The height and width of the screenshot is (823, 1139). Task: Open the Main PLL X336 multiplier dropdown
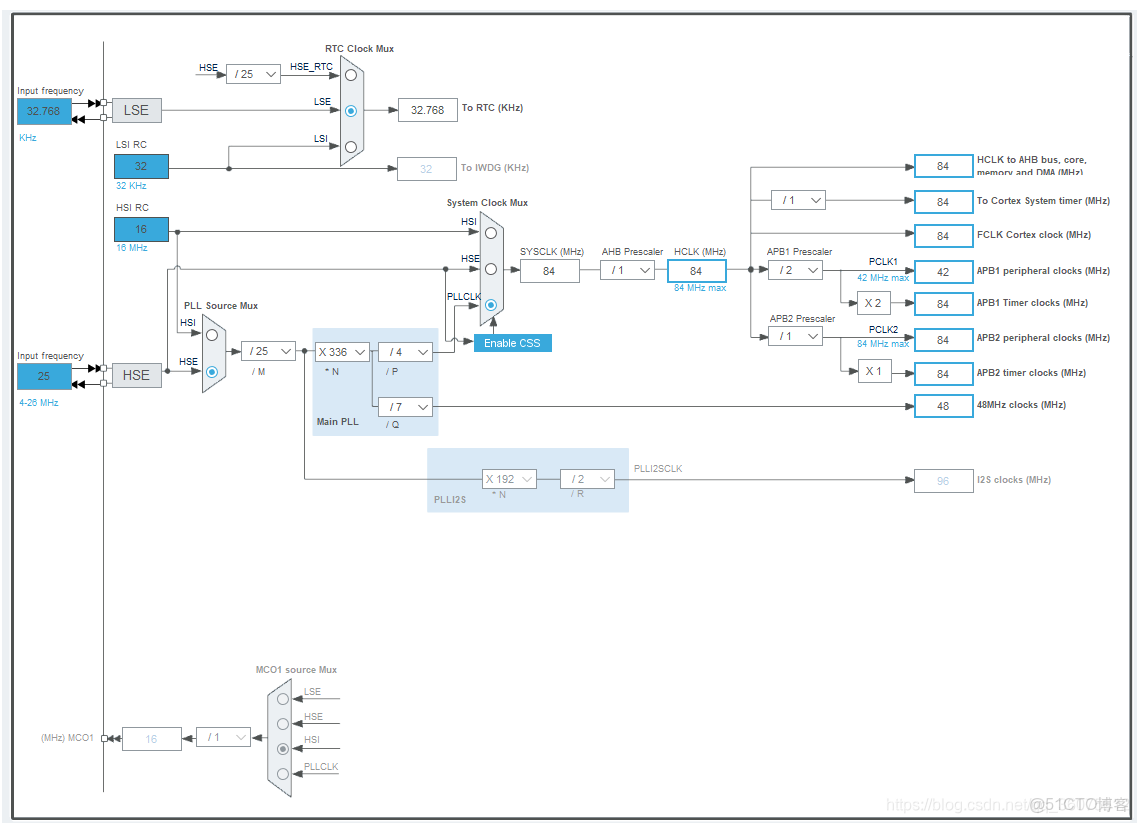pos(341,351)
